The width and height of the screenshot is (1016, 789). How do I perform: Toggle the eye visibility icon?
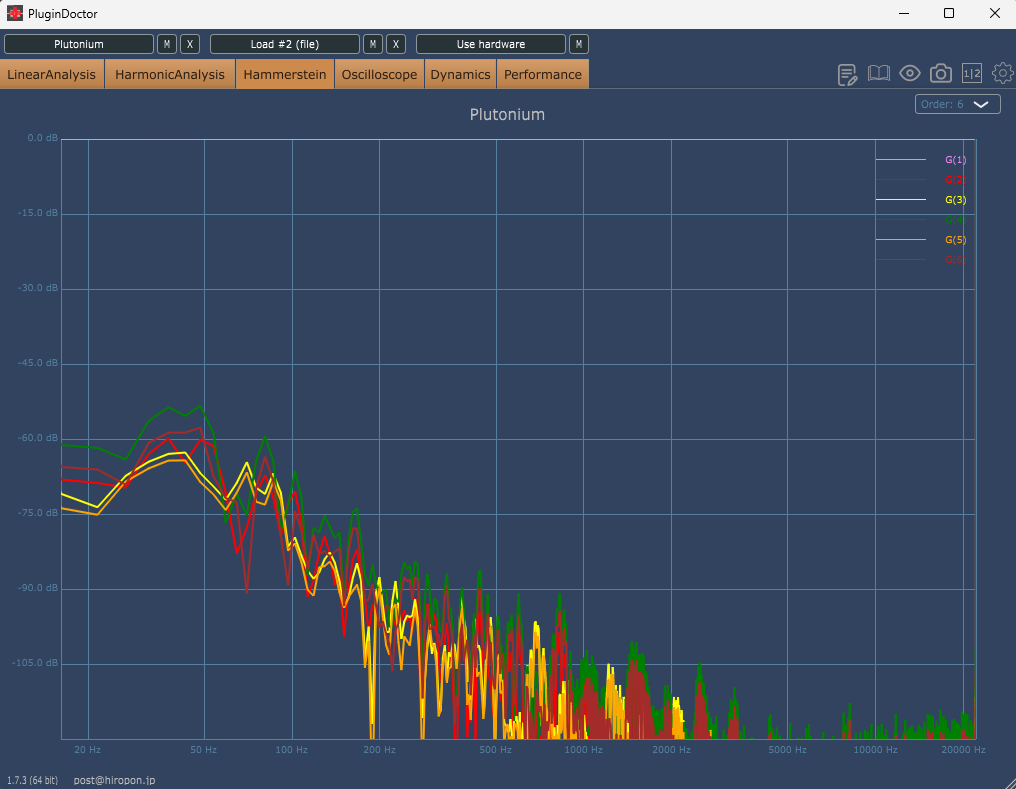tap(910, 74)
